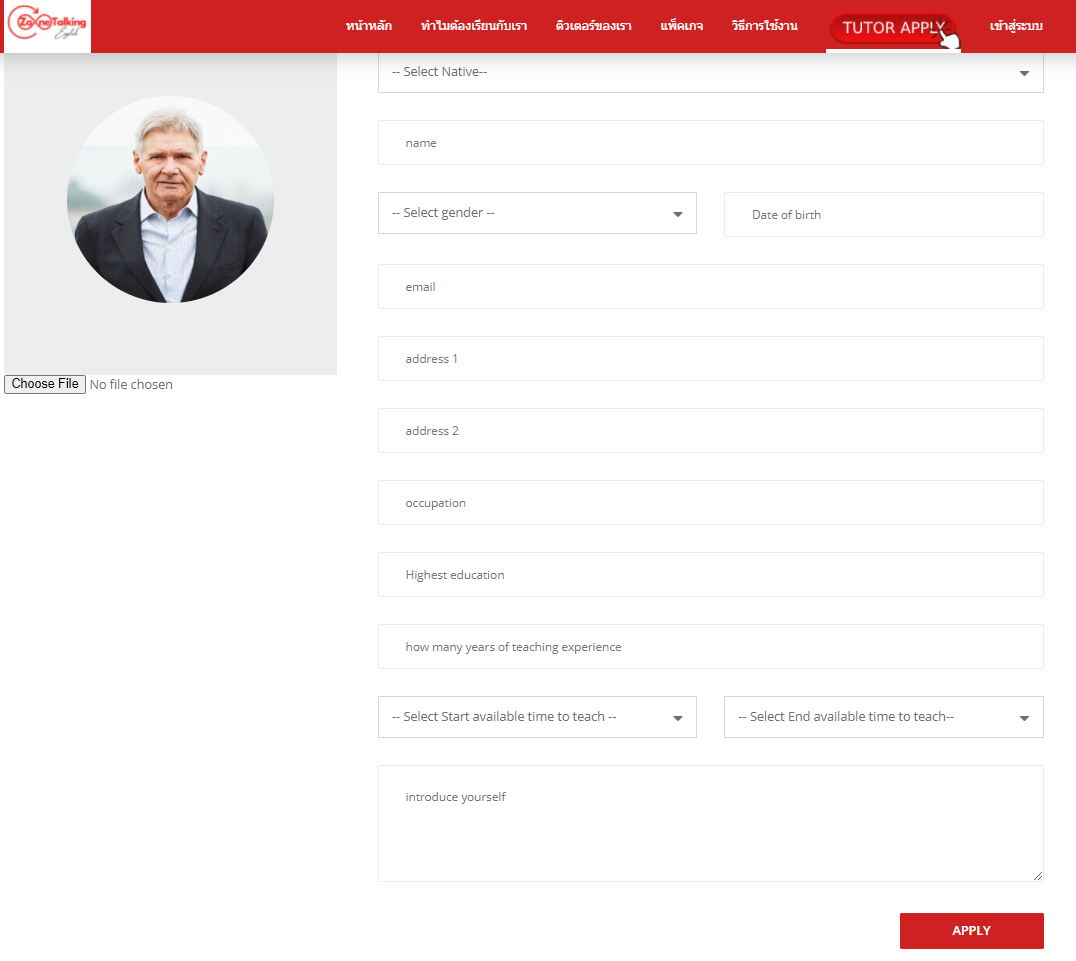Viewport: 1076px width, 961px height.
Task: Click the years of teaching experience field
Action: [710, 647]
